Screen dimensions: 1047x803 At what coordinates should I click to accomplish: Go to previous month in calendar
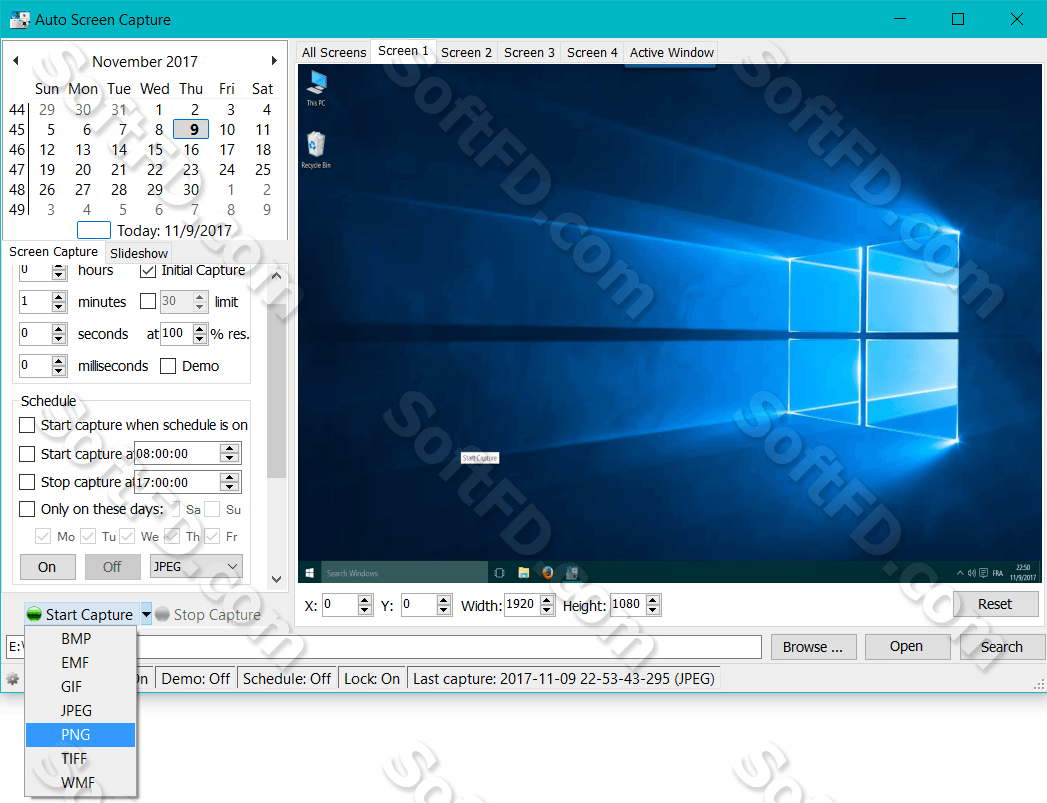coord(16,61)
